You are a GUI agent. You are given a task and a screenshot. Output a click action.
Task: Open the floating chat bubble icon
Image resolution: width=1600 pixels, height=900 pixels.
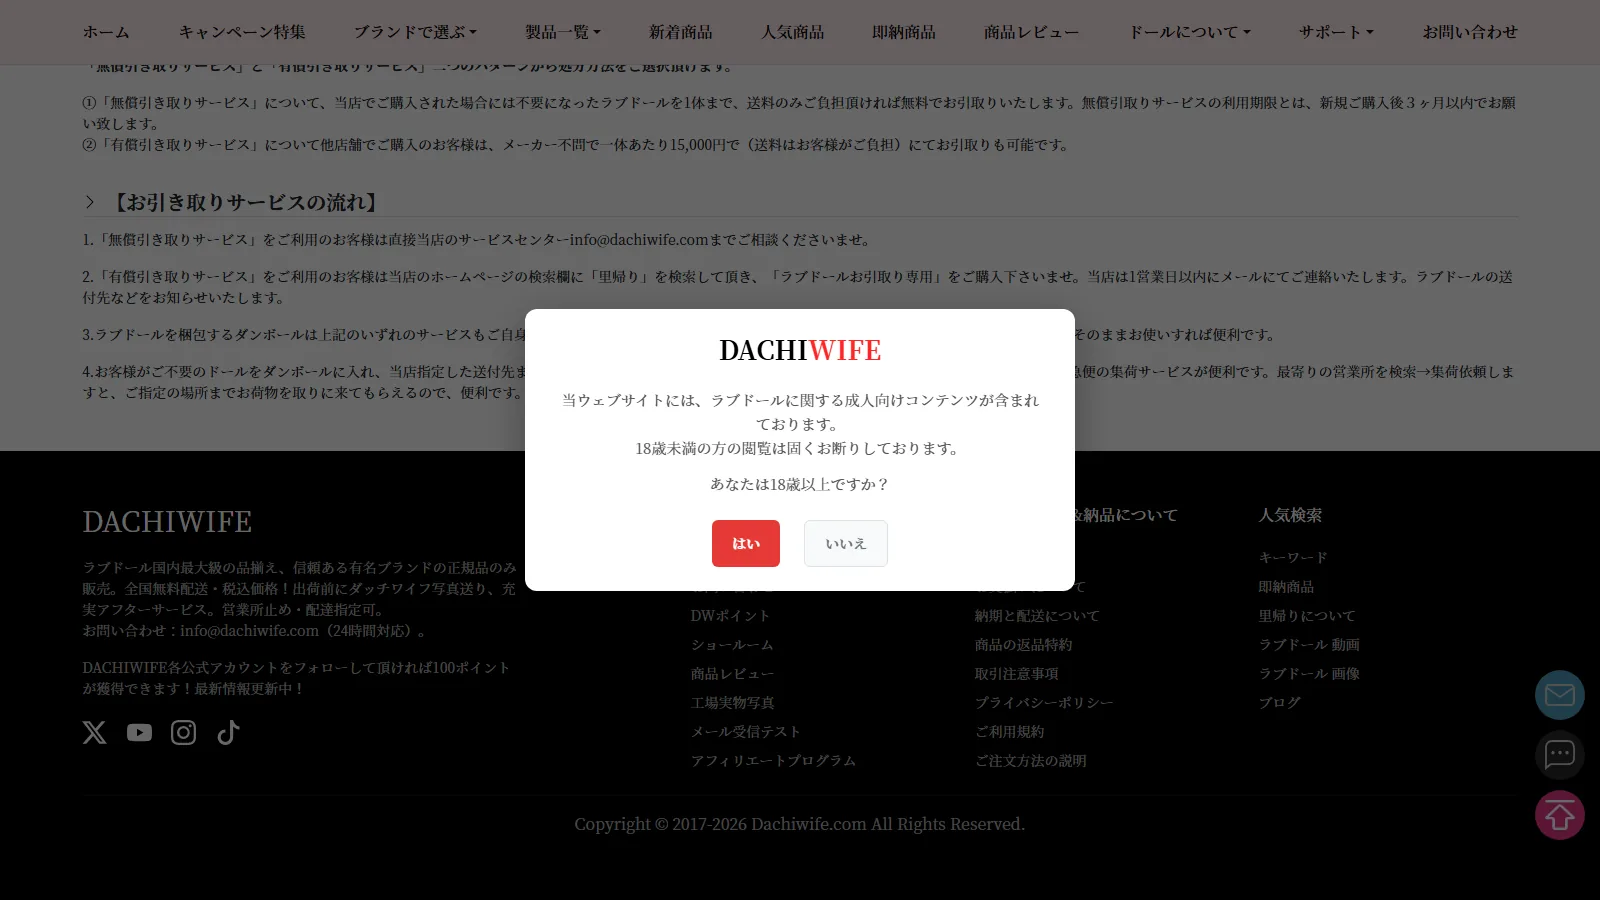(x=1560, y=755)
